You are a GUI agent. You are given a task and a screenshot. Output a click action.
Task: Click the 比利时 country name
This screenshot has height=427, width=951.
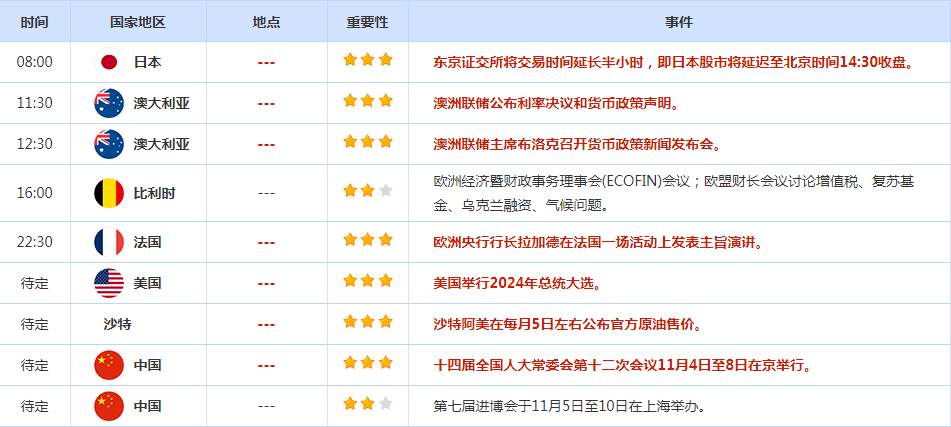(155, 193)
